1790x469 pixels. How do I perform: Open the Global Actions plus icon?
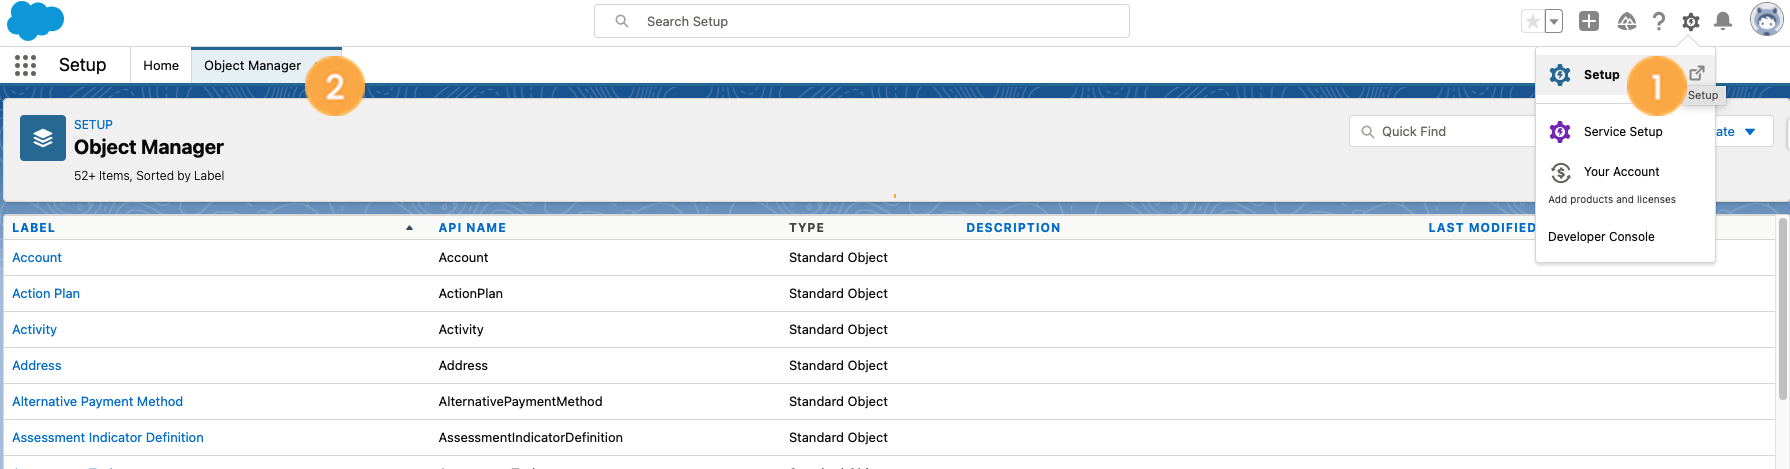coord(1589,21)
